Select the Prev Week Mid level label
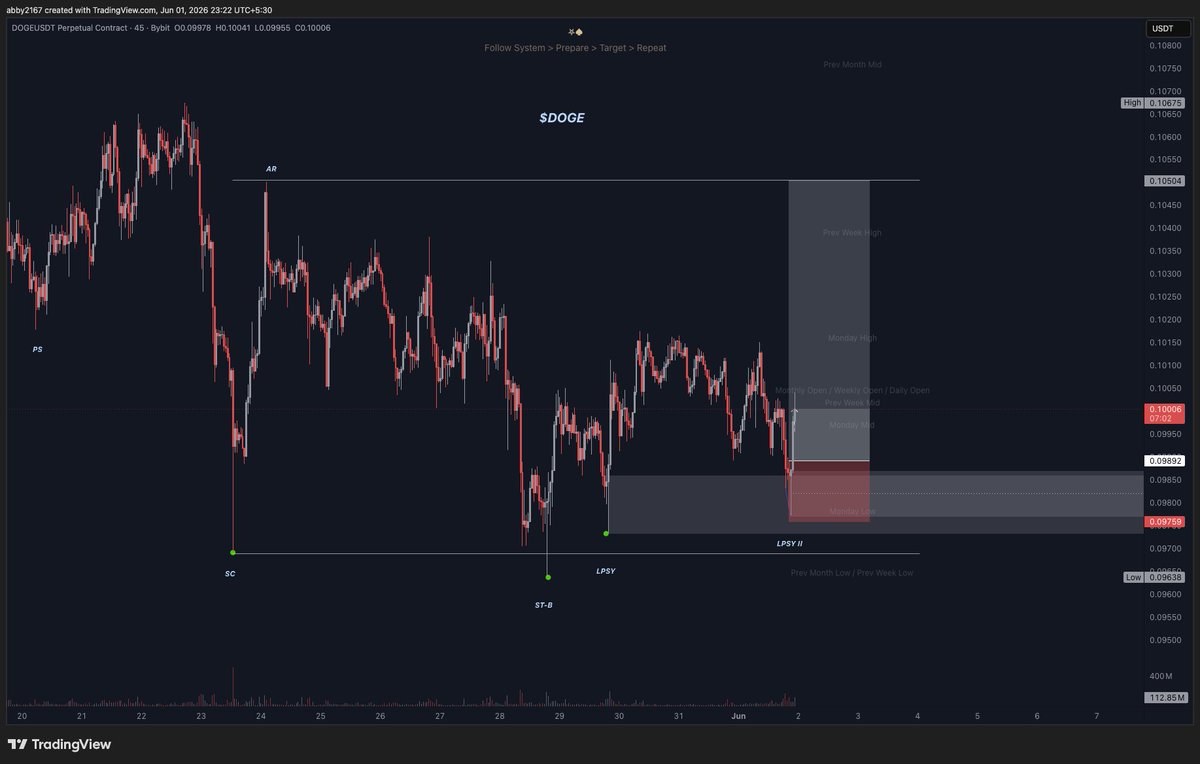This screenshot has width=1200, height=764. pos(852,402)
